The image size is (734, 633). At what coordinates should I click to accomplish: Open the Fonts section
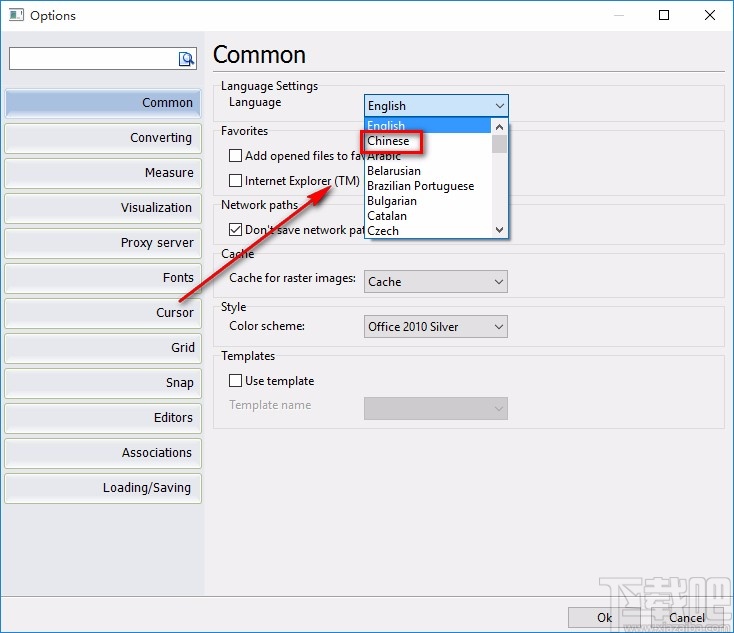pos(103,278)
